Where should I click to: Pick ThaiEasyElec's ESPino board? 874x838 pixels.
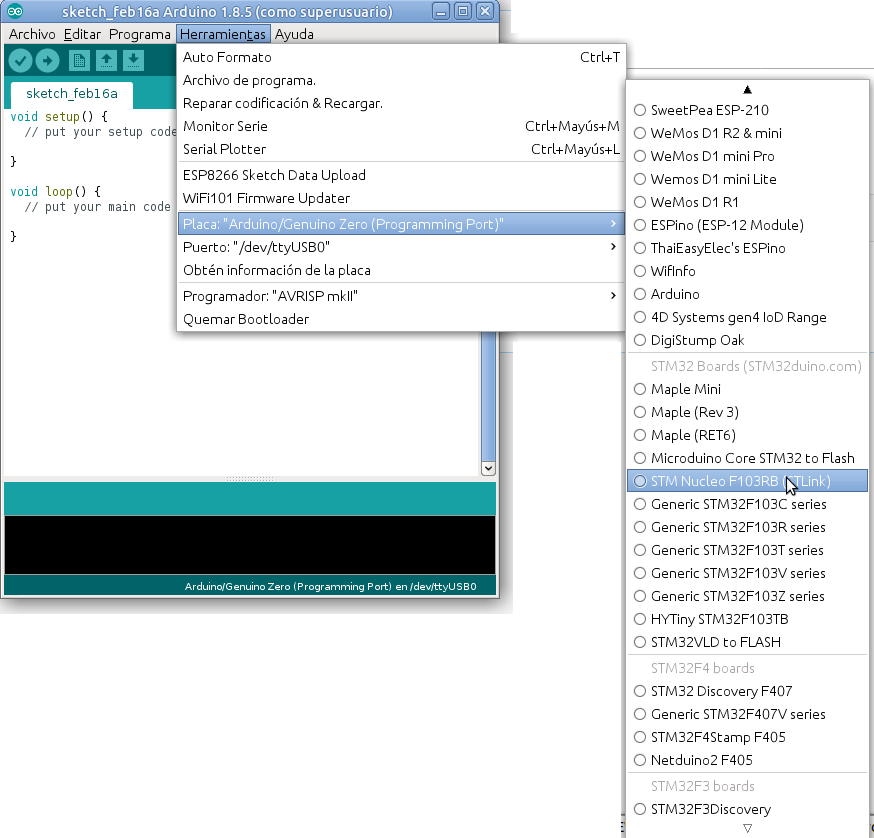coord(747,248)
